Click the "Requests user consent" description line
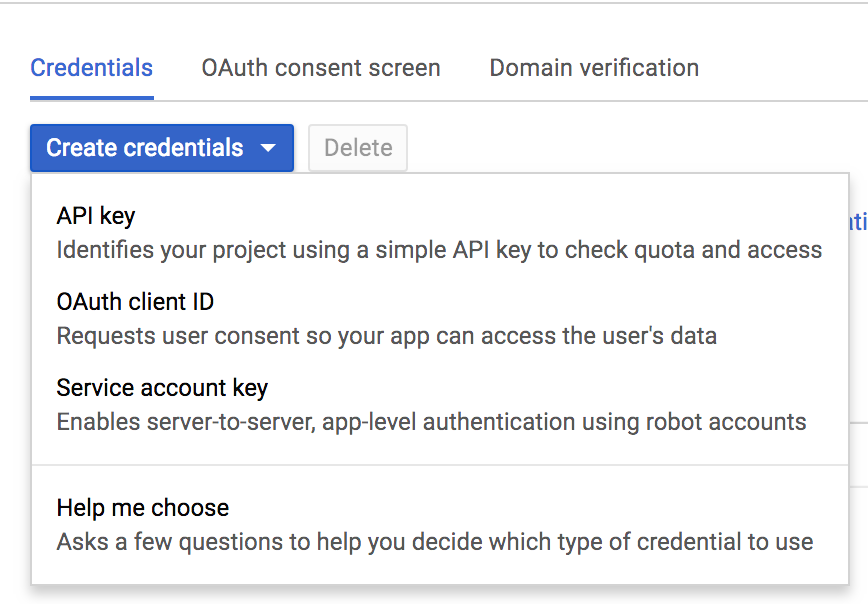This screenshot has height=604, width=868. pos(386,336)
